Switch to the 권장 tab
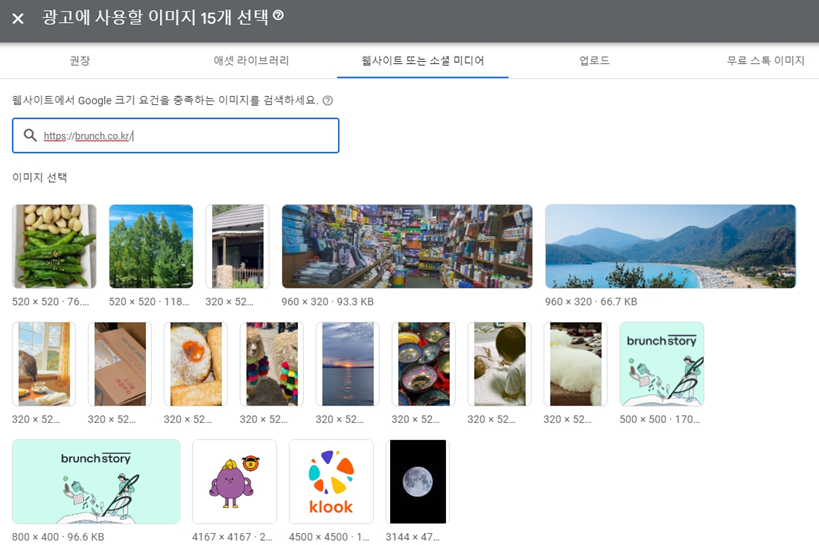Viewport: 819px width, 545px height. tap(80, 61)
